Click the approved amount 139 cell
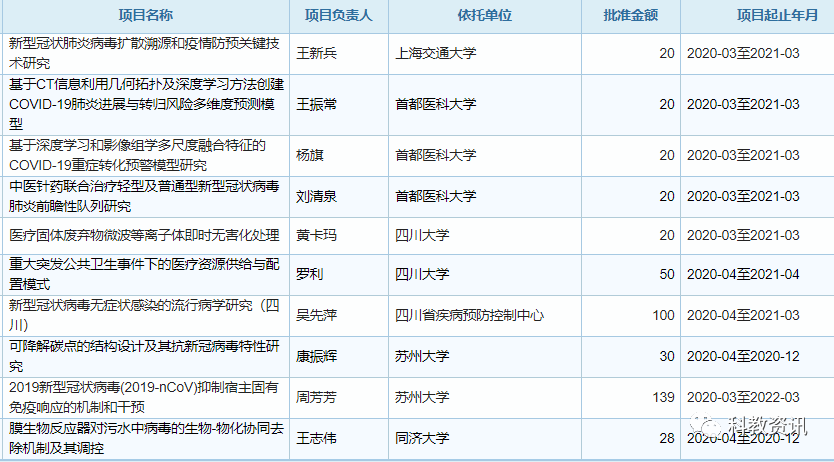This screenshot has height=462, width=834. pyautogui.click(x=663, y=397)
